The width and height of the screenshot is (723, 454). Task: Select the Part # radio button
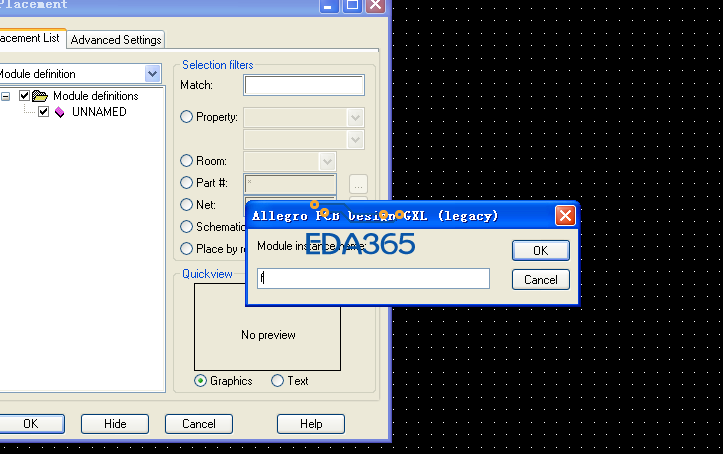point(186,183)
